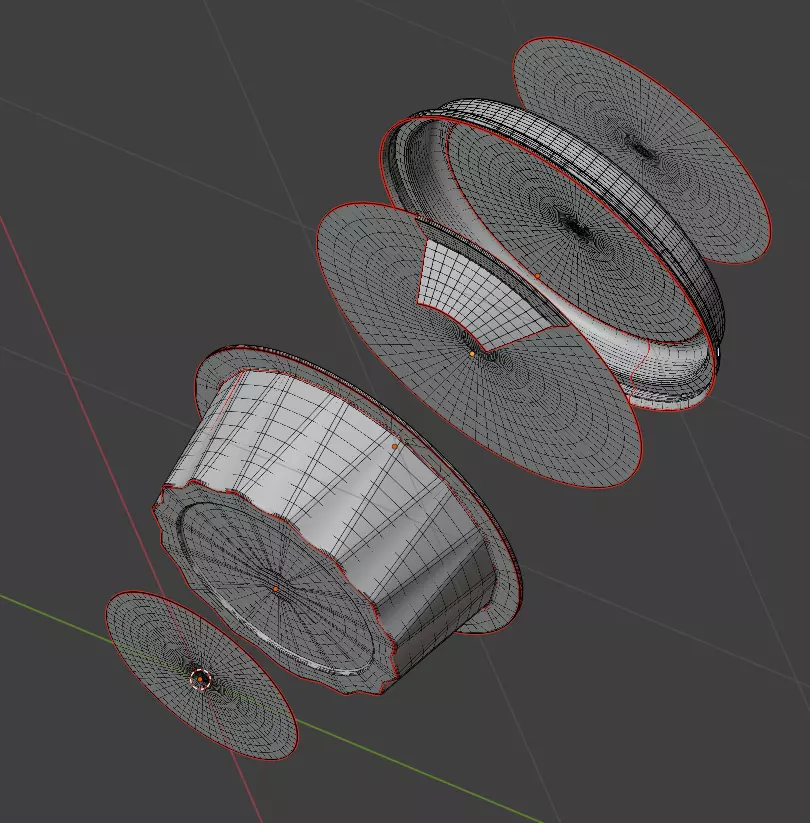Click the origin dot on the cup's side wall
This screenshot has width=810, height=823.
(x=395, y=446)
